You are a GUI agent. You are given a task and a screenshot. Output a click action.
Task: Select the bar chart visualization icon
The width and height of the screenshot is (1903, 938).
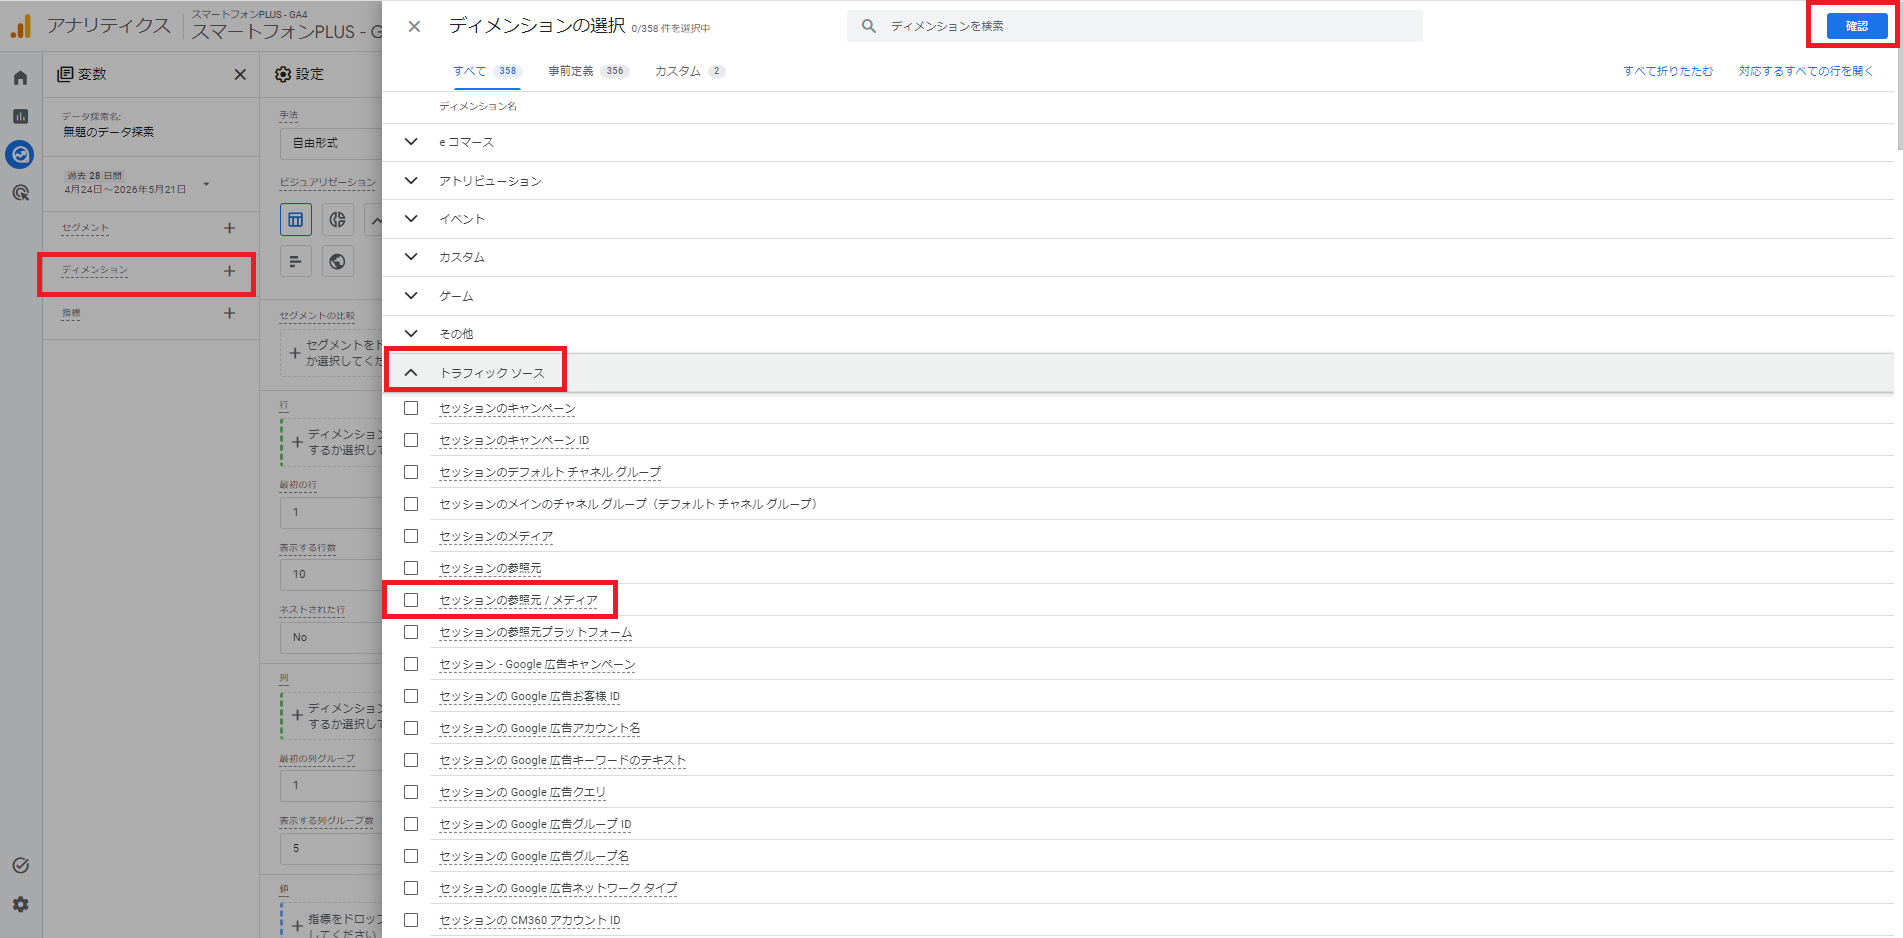pos(296,262)
